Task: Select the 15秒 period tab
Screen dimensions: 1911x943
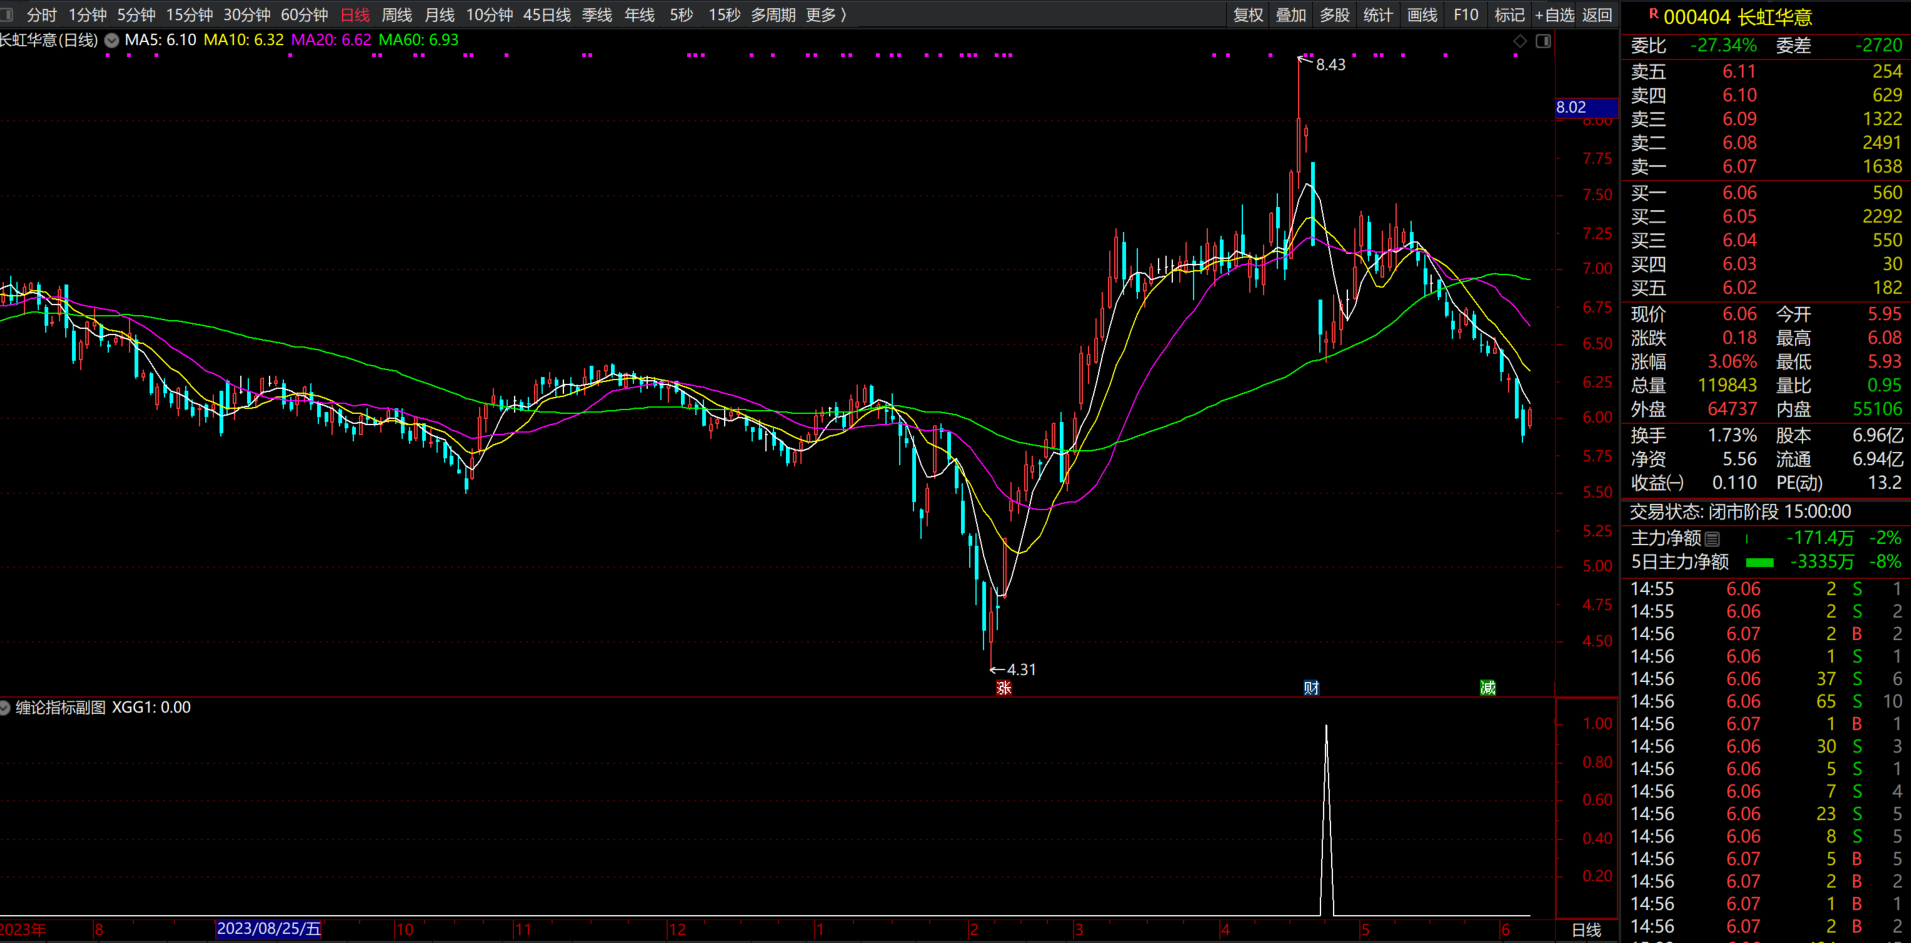Action: tap(724, 15)
